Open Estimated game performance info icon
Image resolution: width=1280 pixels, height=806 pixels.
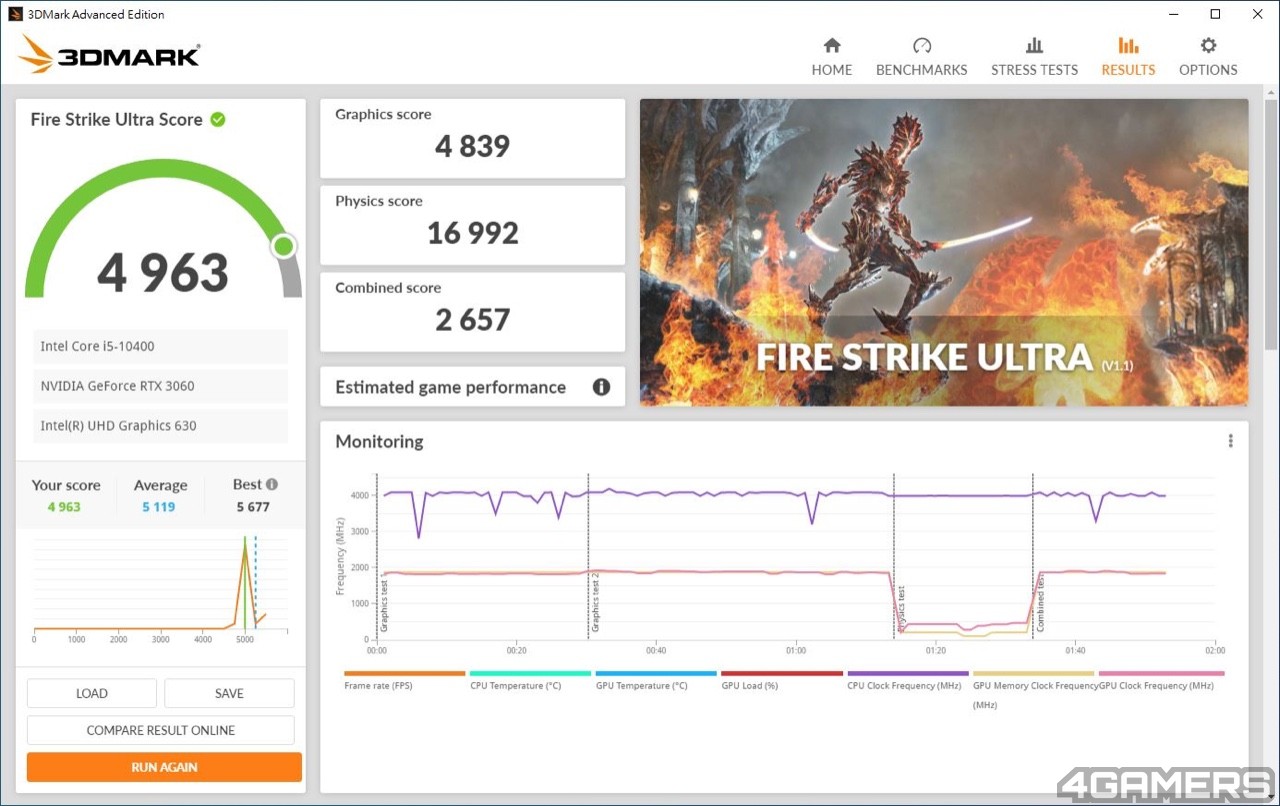[x=601, y=387]
